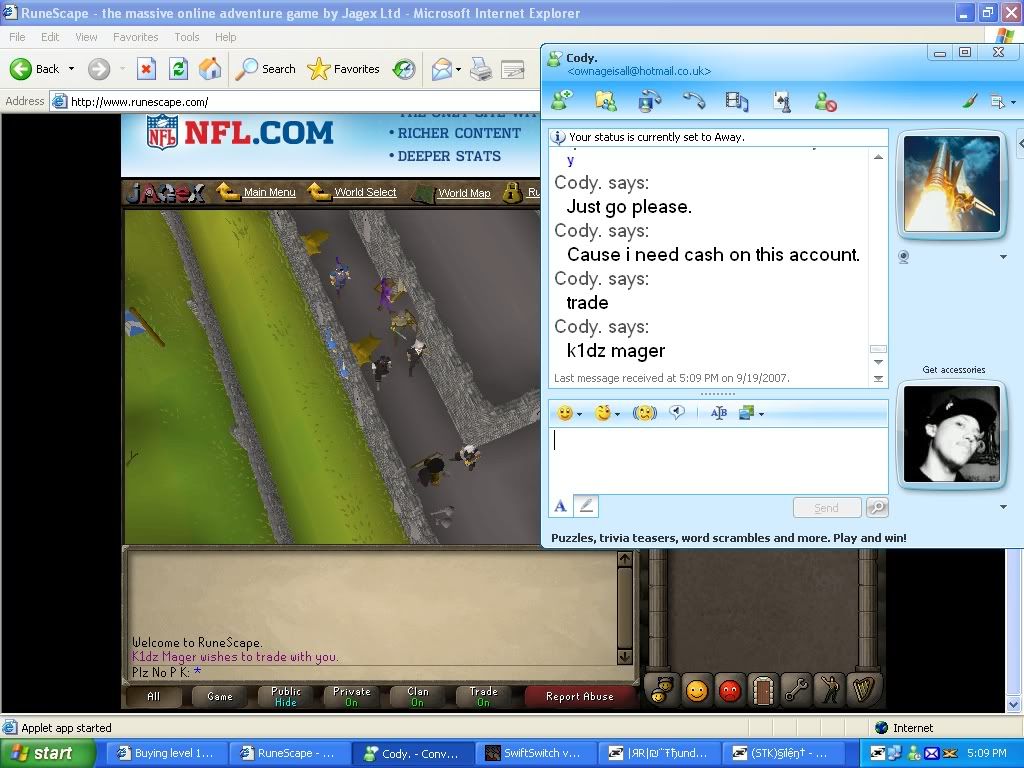
Task: Click Cody's rocket display picture
Action: pyautogui.click(x=952, y=185)
